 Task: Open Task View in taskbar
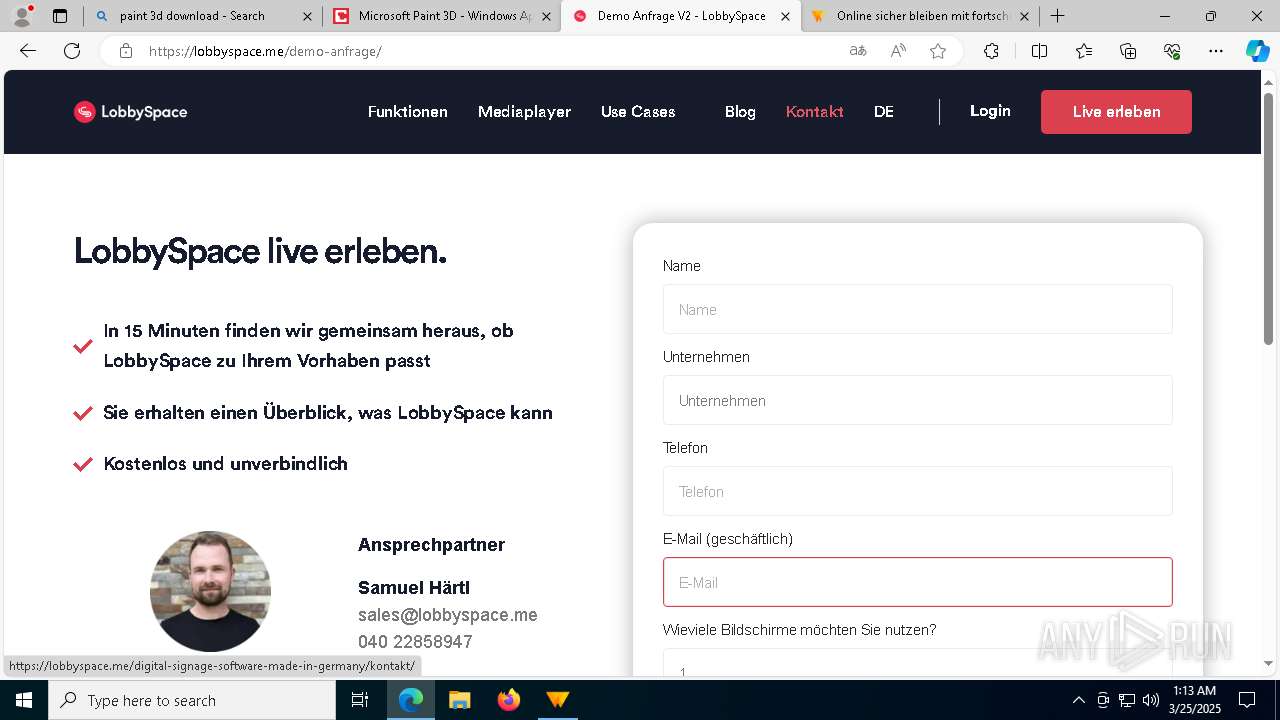click(360, 700)
